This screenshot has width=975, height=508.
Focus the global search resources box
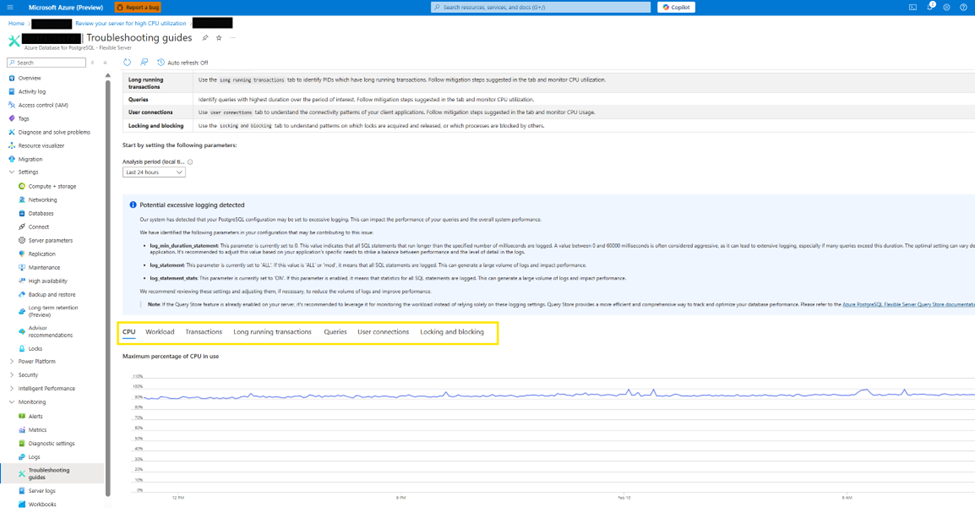pyautogui.click(x=541, y=7)
